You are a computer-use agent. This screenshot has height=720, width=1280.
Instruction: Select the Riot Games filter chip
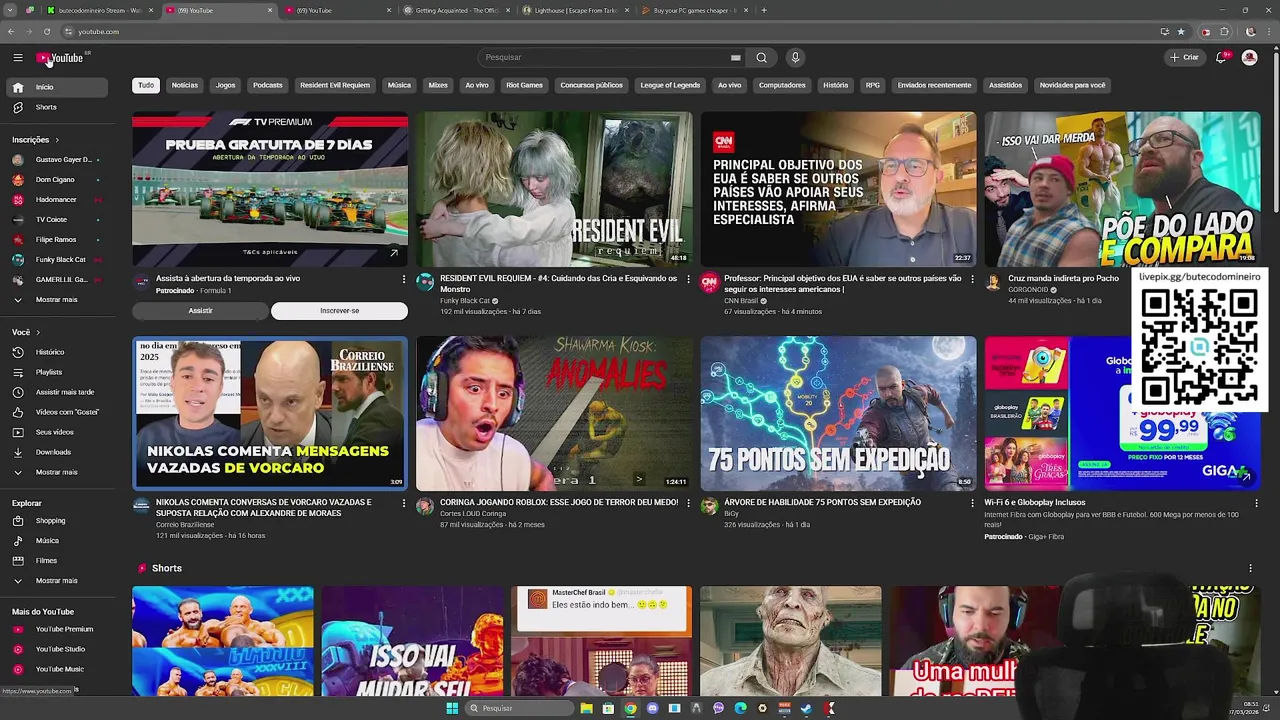tap(524, 86)
